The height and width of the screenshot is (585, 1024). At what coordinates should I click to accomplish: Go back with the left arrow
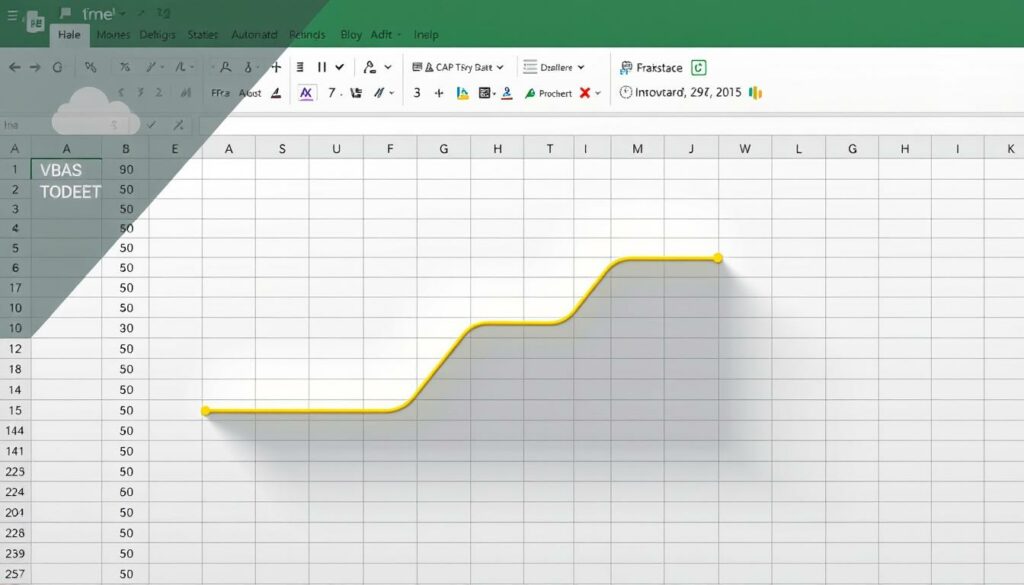point(14,67)
